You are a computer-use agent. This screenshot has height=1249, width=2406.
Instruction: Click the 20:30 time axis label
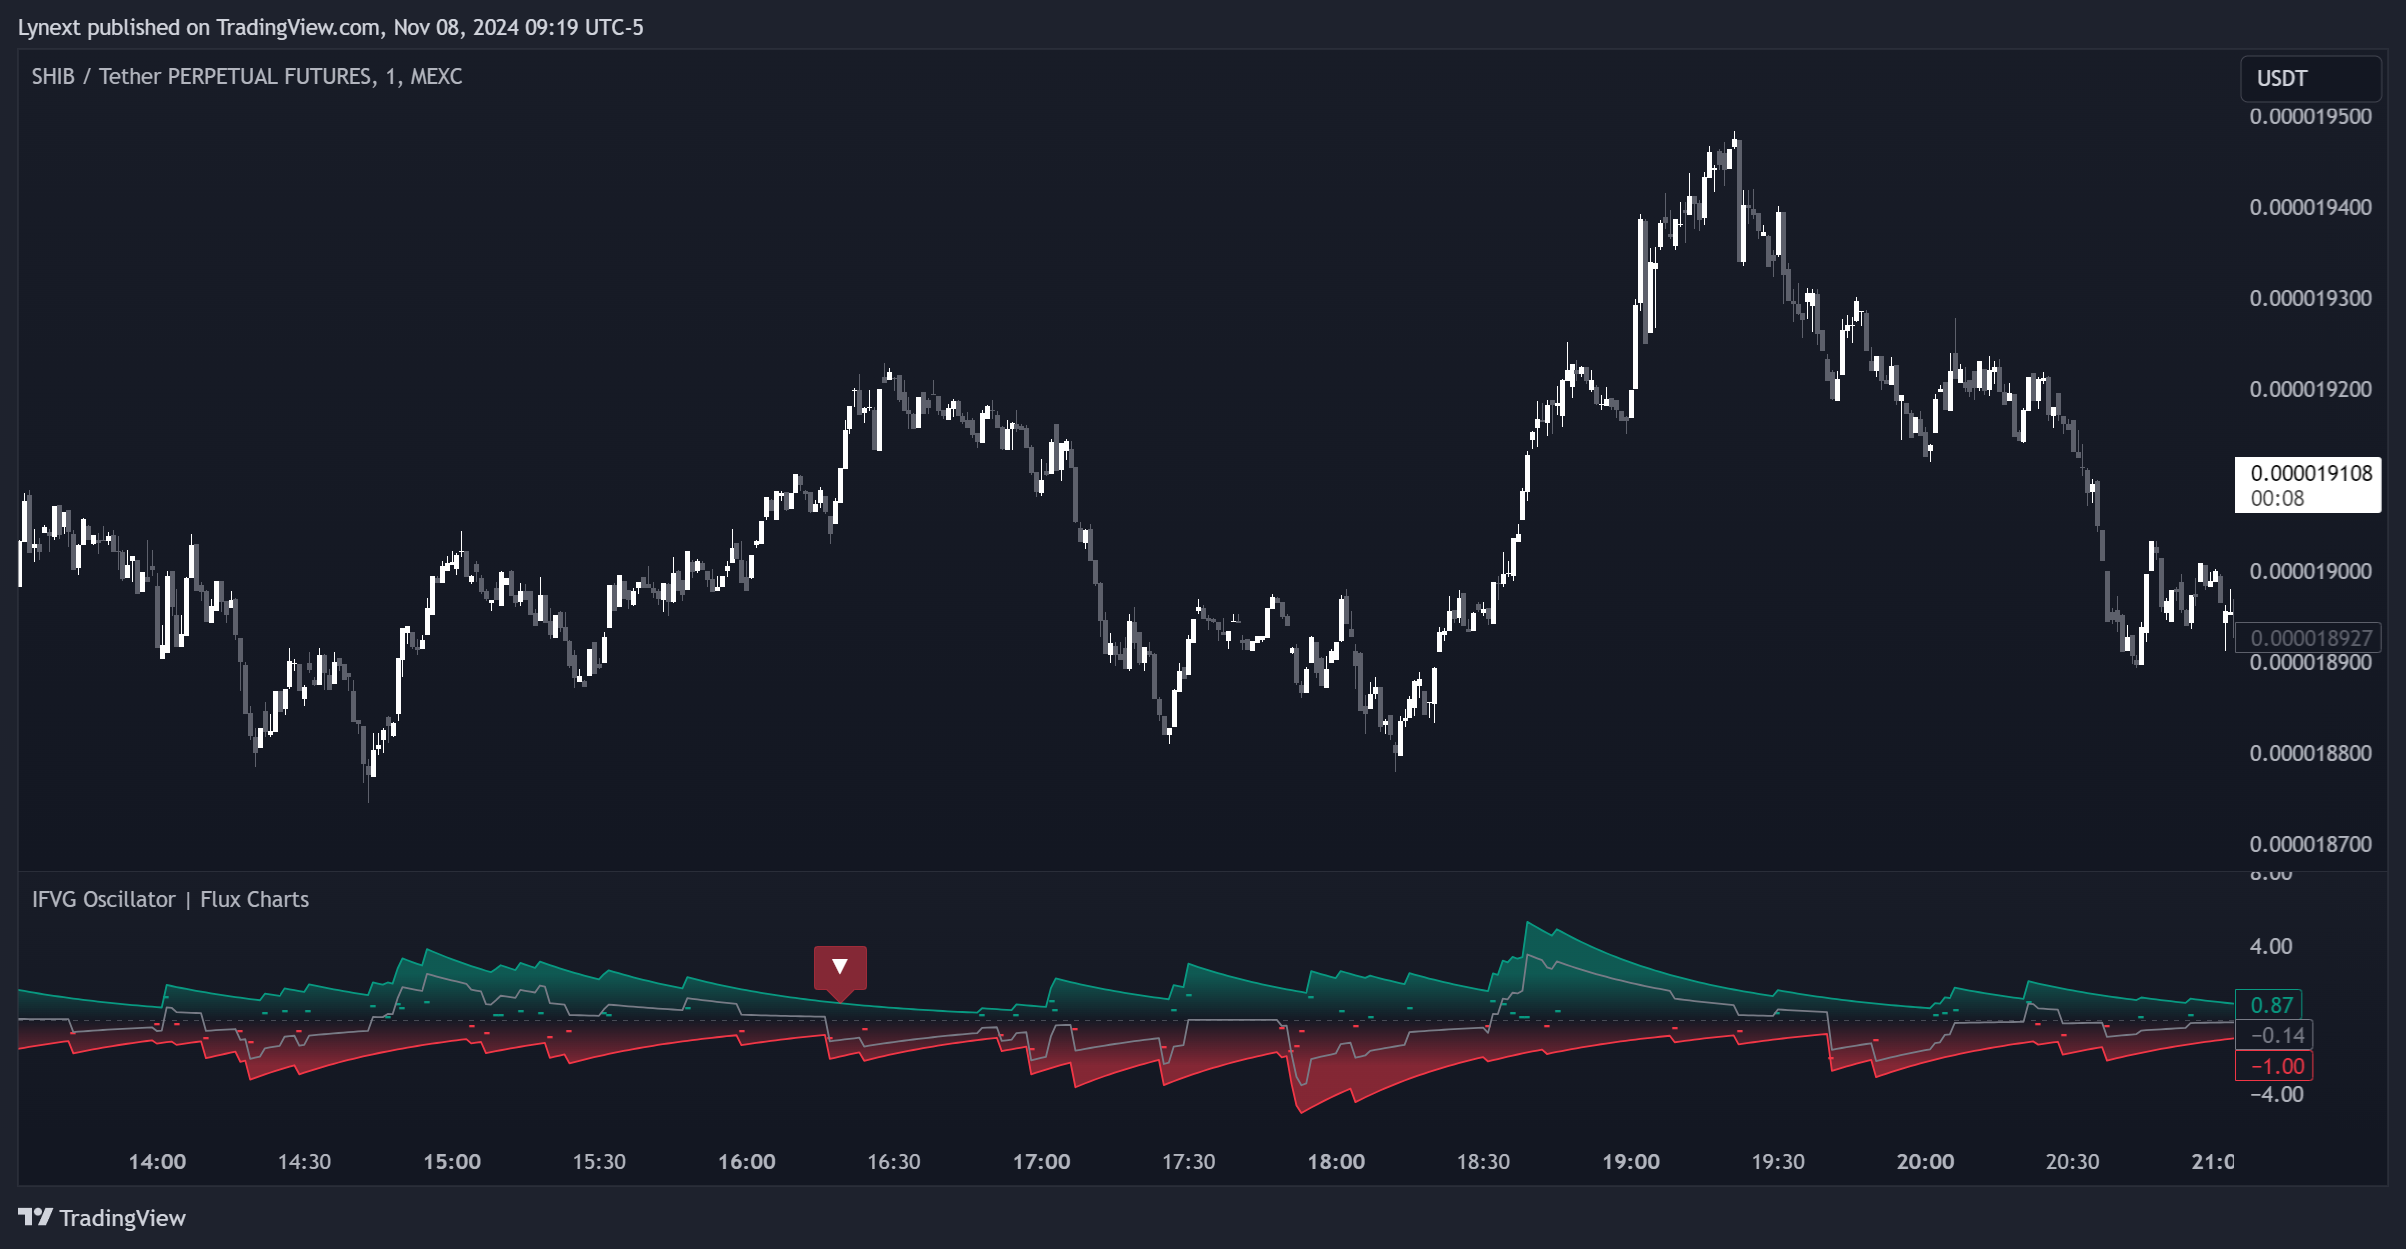pos(2072,1162)
